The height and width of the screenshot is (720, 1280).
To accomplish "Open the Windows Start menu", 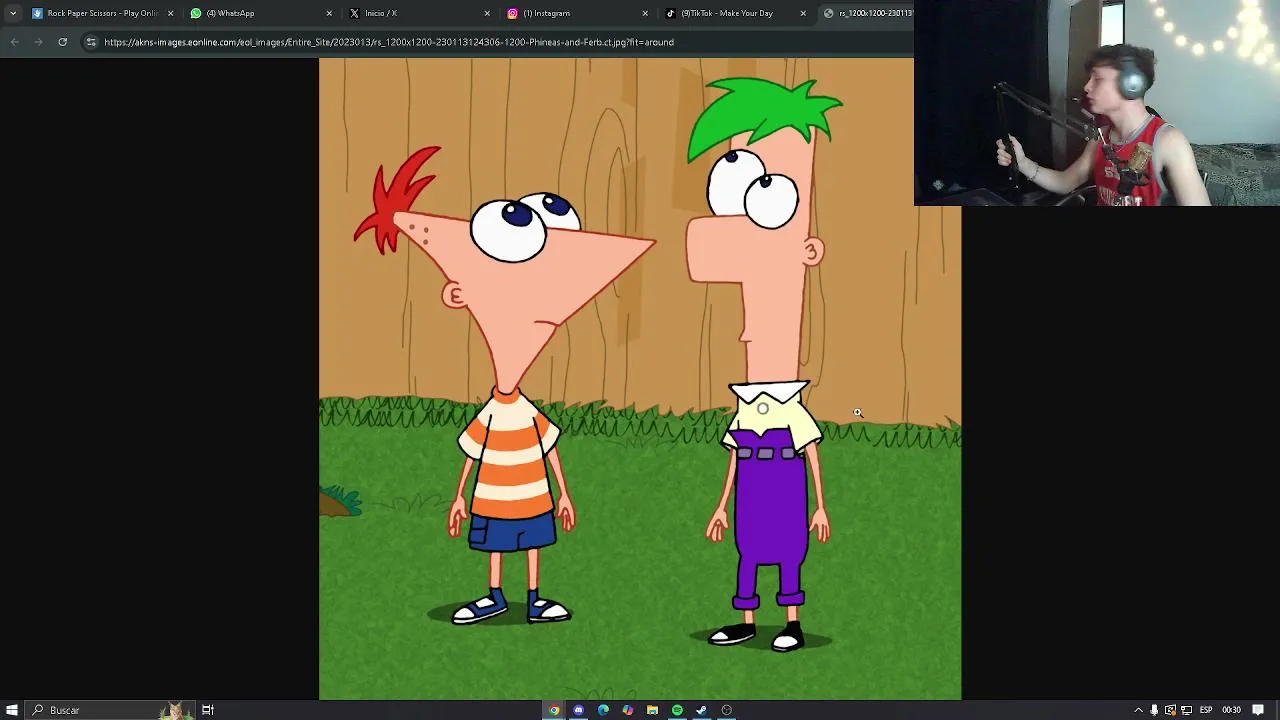I will [12, 710].
